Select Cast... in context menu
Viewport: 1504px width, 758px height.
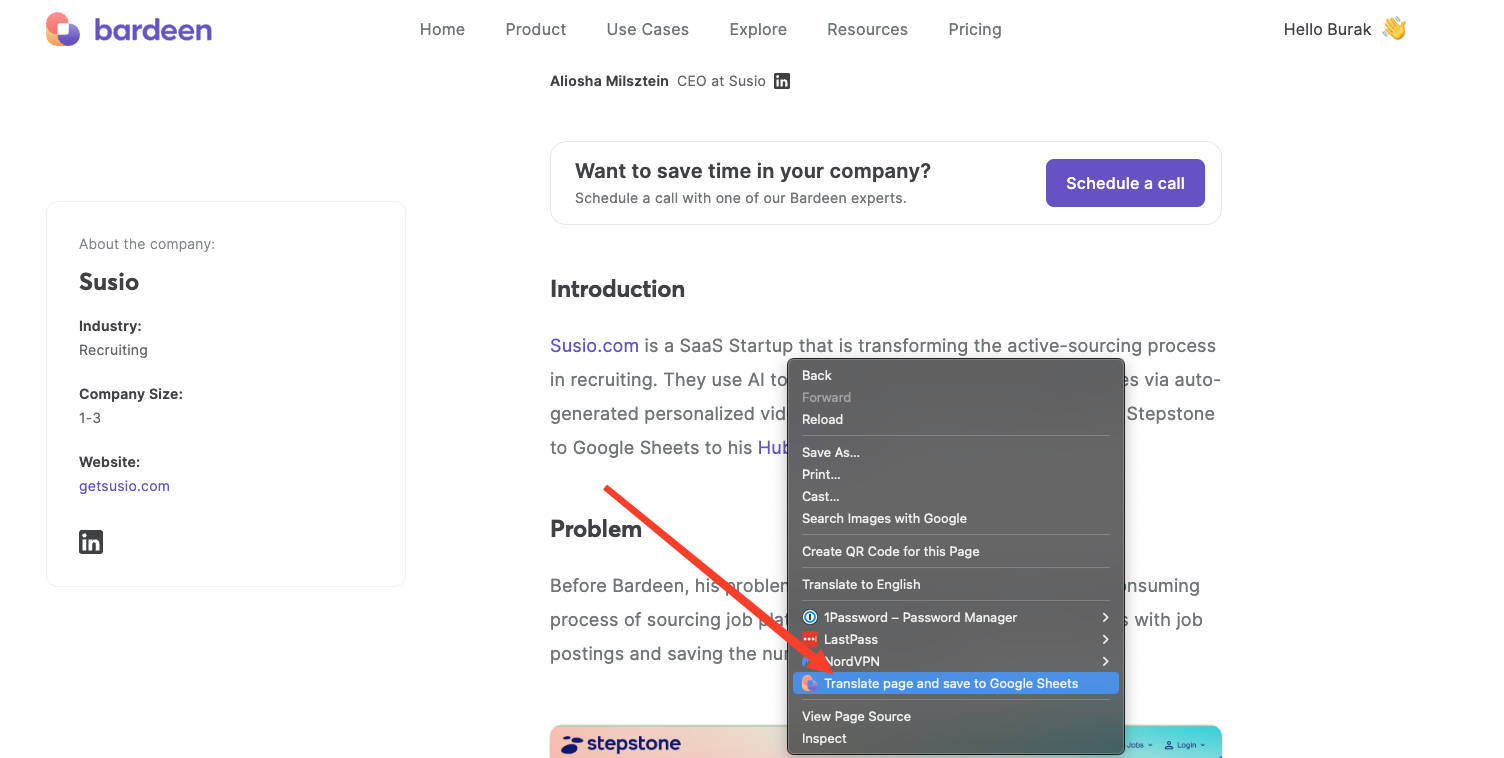[x=956, y=497]
